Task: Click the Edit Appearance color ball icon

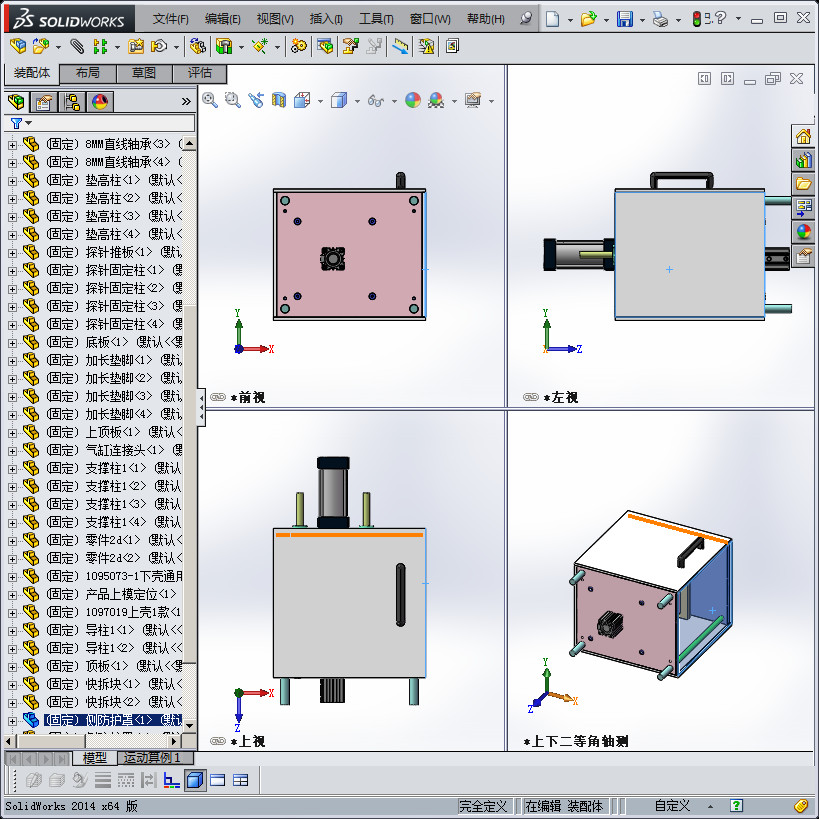Action: [413, 100]
